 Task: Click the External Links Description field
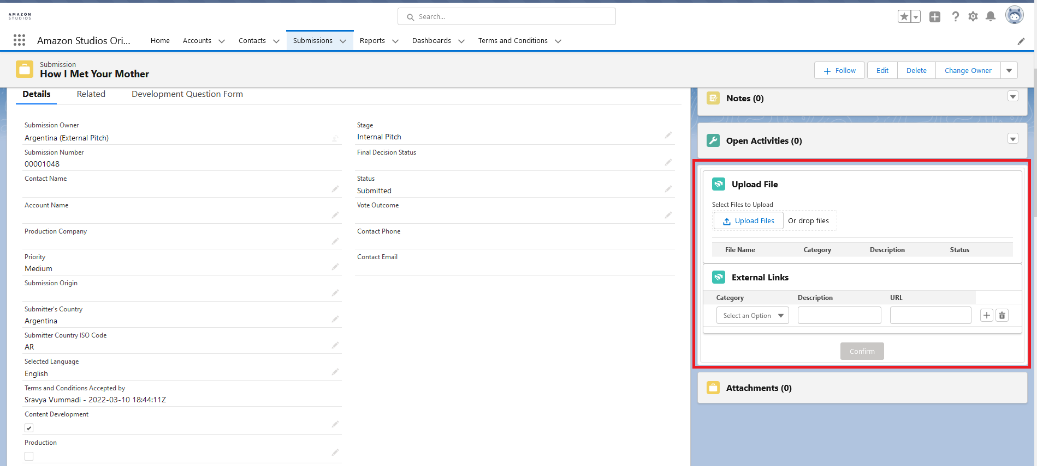coord(839,315)
